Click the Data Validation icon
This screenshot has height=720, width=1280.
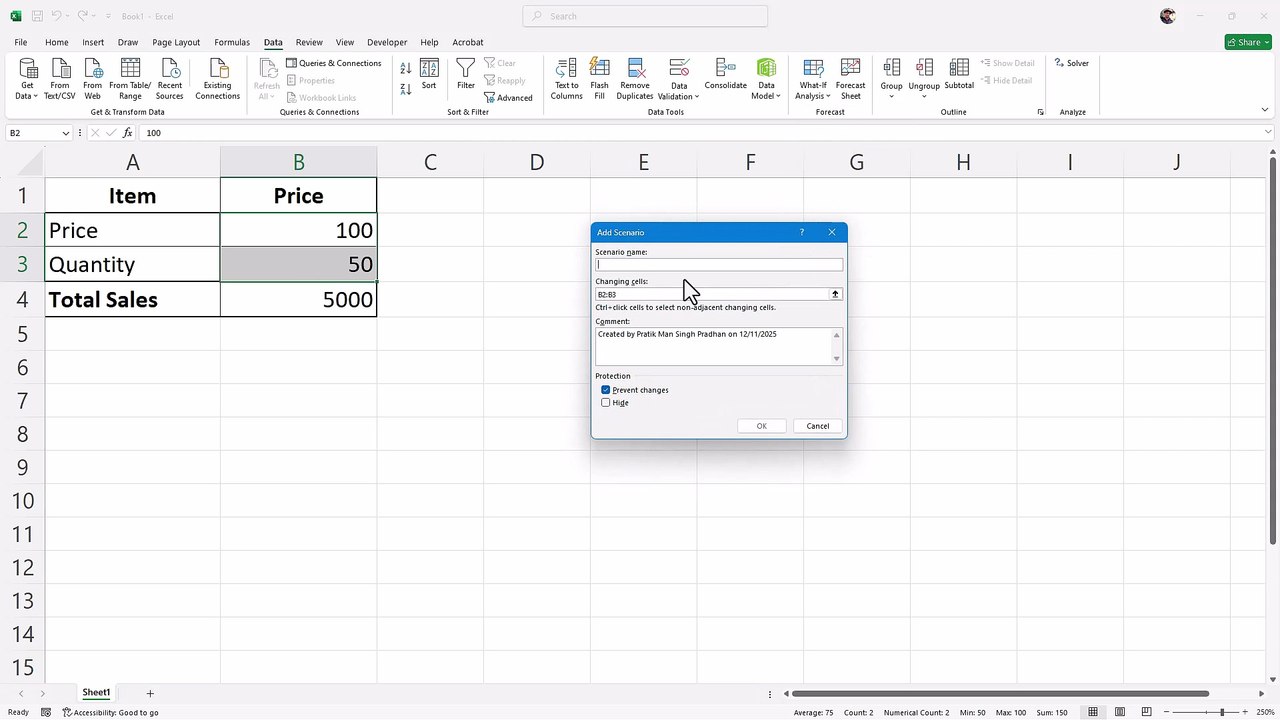click(x=679, y=68)
